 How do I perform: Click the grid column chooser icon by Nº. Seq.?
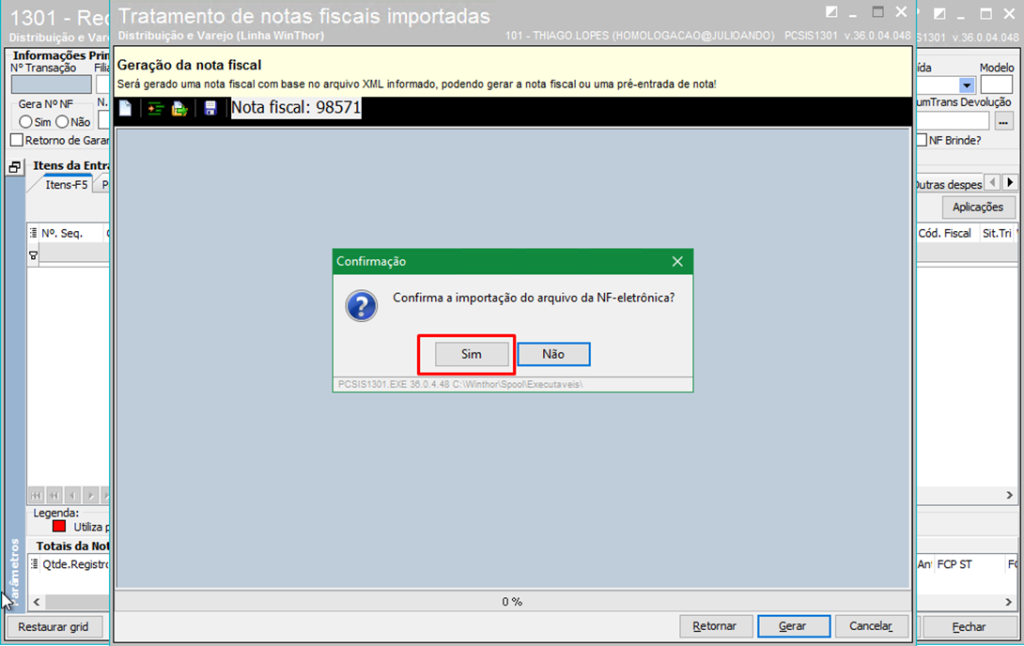pos(33,233)
